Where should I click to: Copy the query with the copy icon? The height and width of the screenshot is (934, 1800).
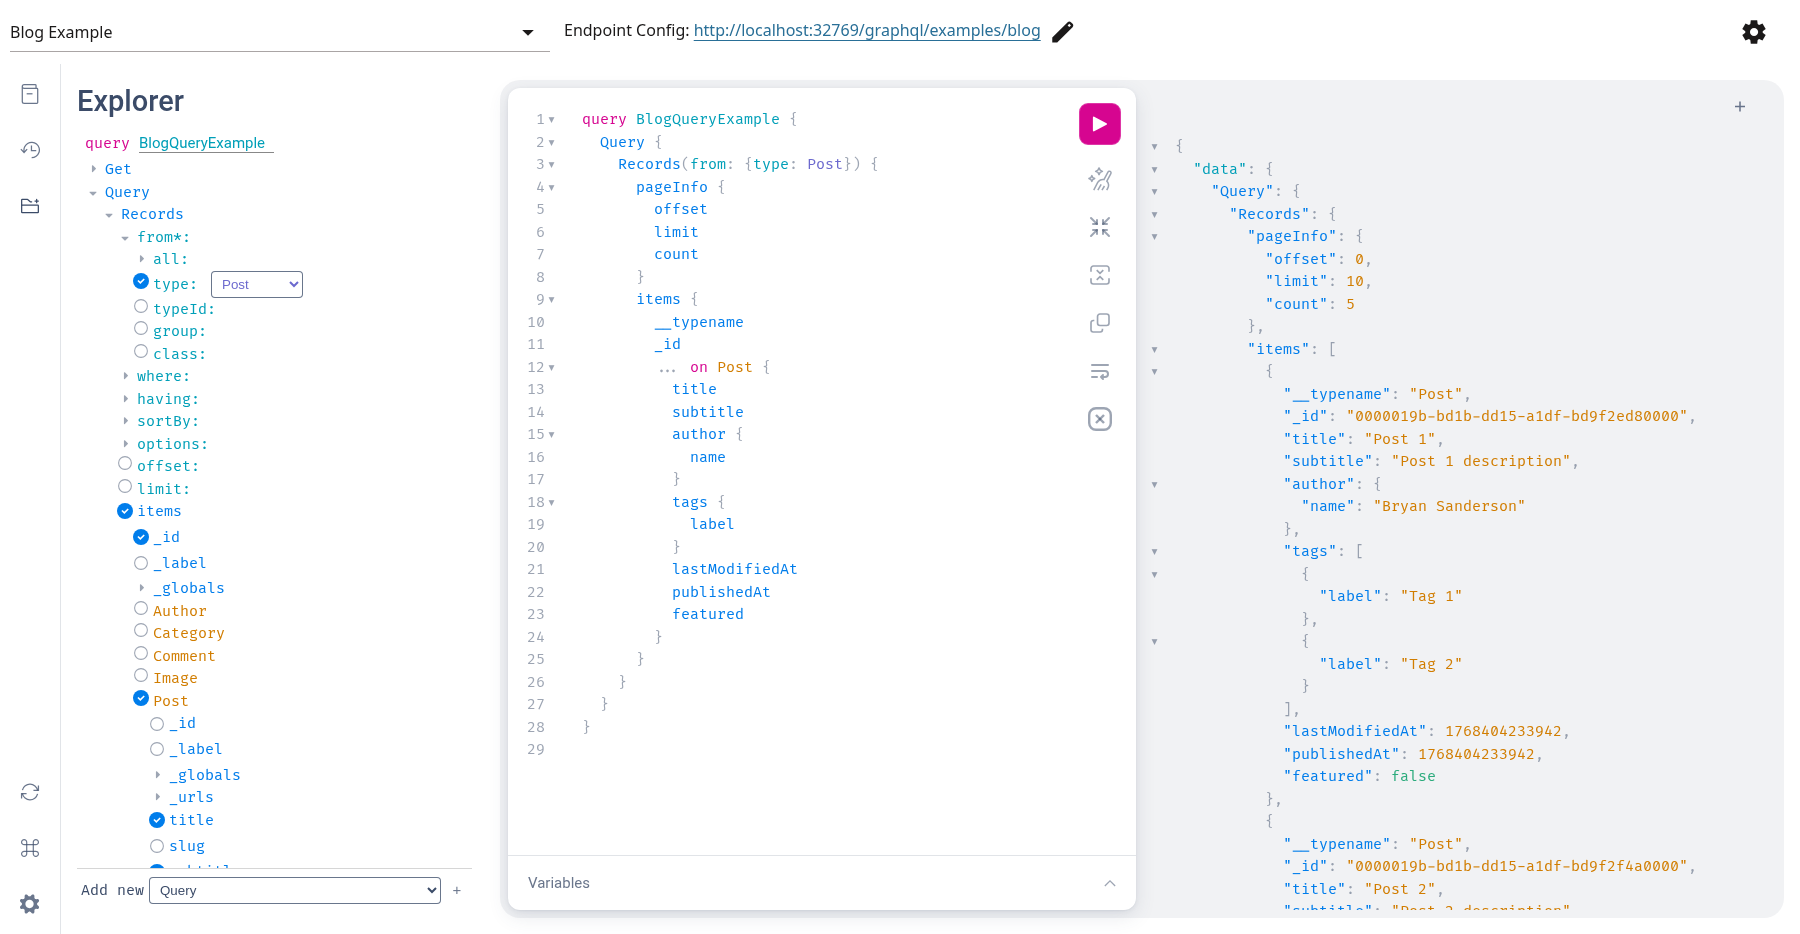pos(1099,323)
